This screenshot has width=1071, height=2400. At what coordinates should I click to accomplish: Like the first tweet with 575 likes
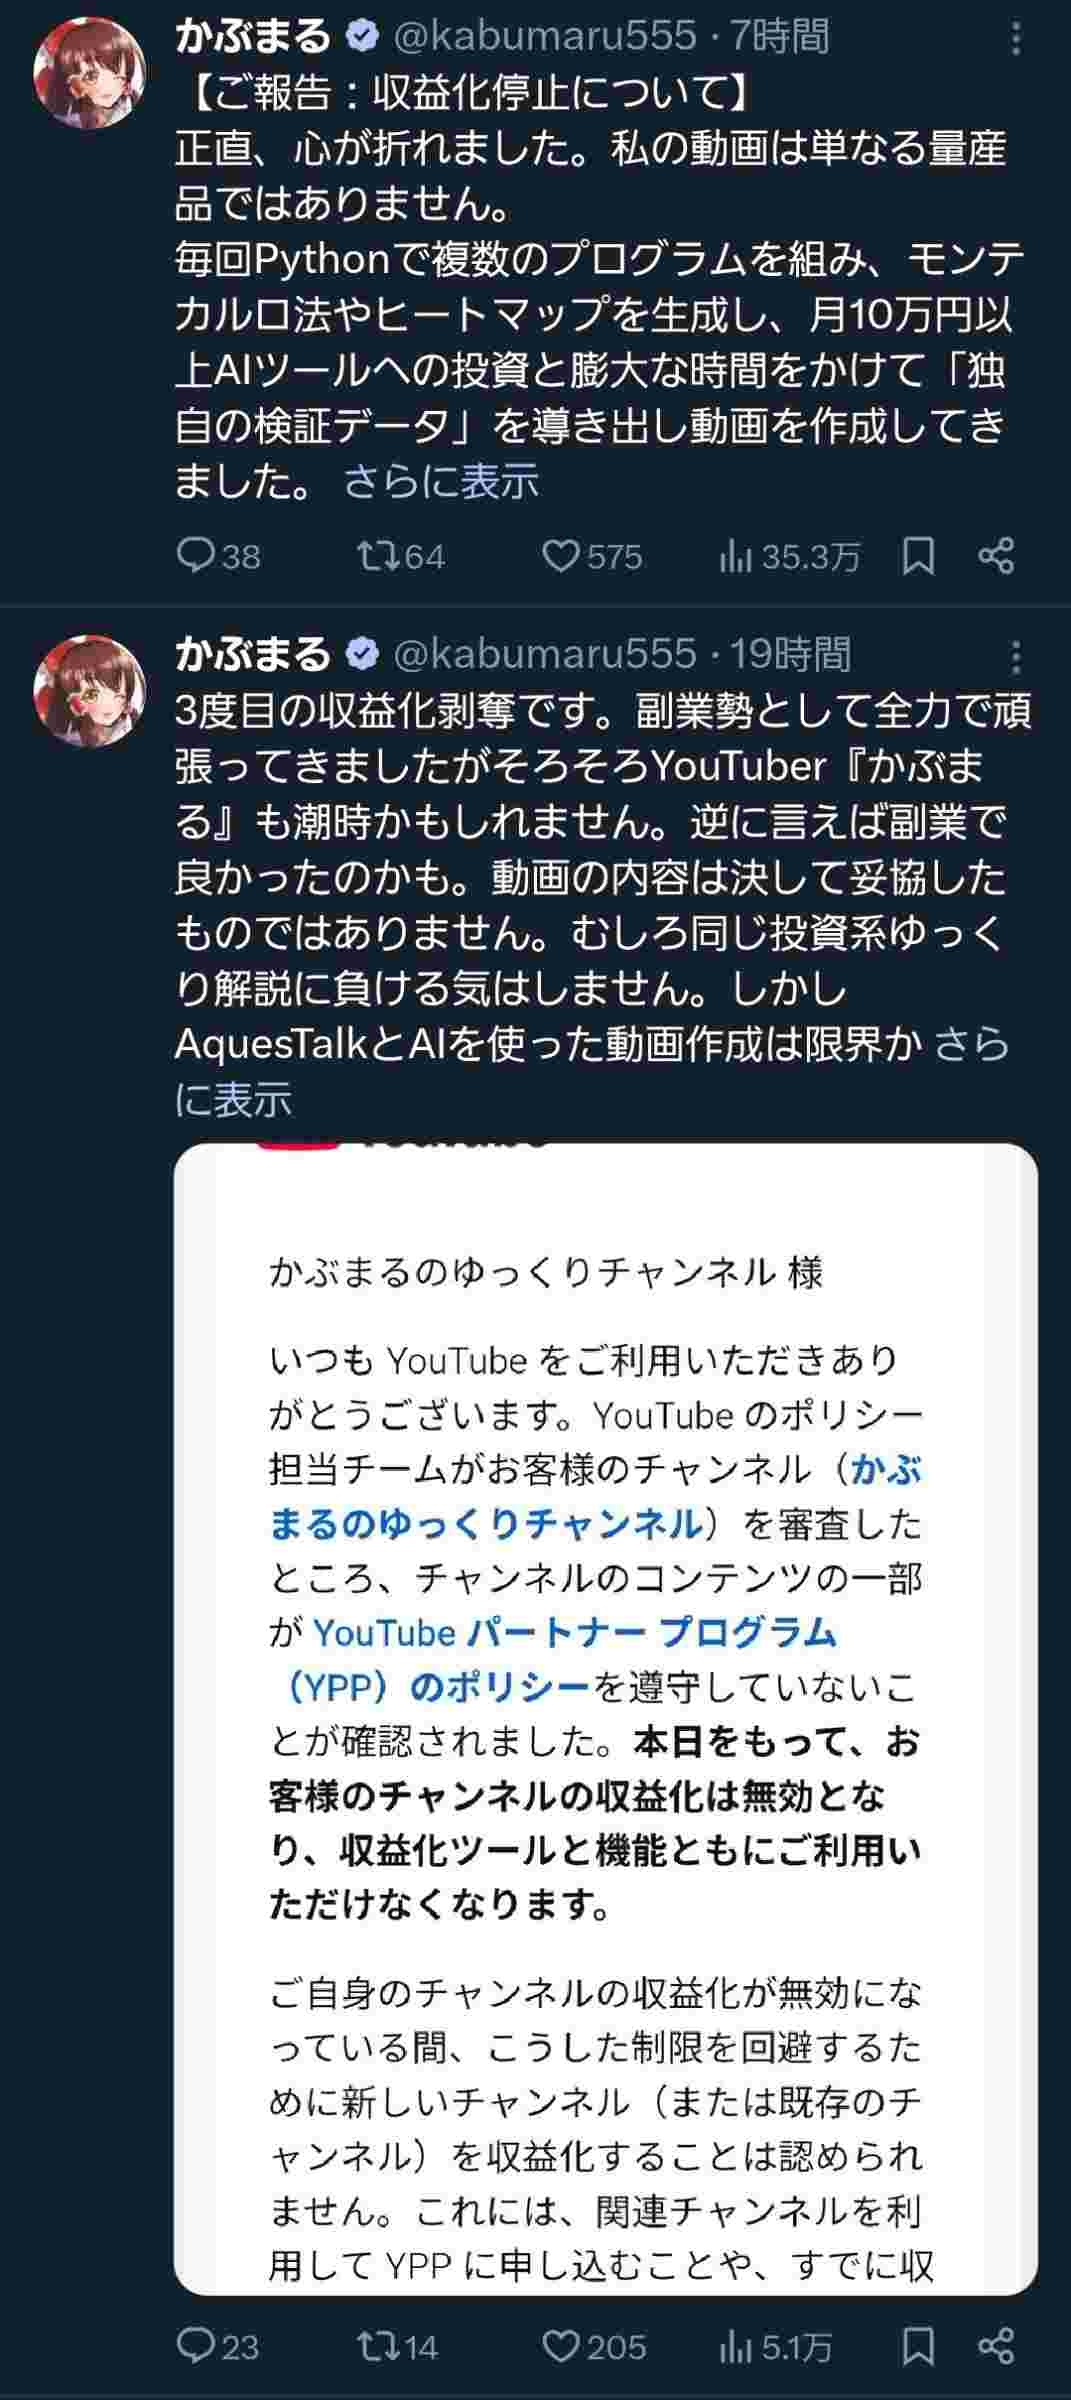[x=592, y=556]
